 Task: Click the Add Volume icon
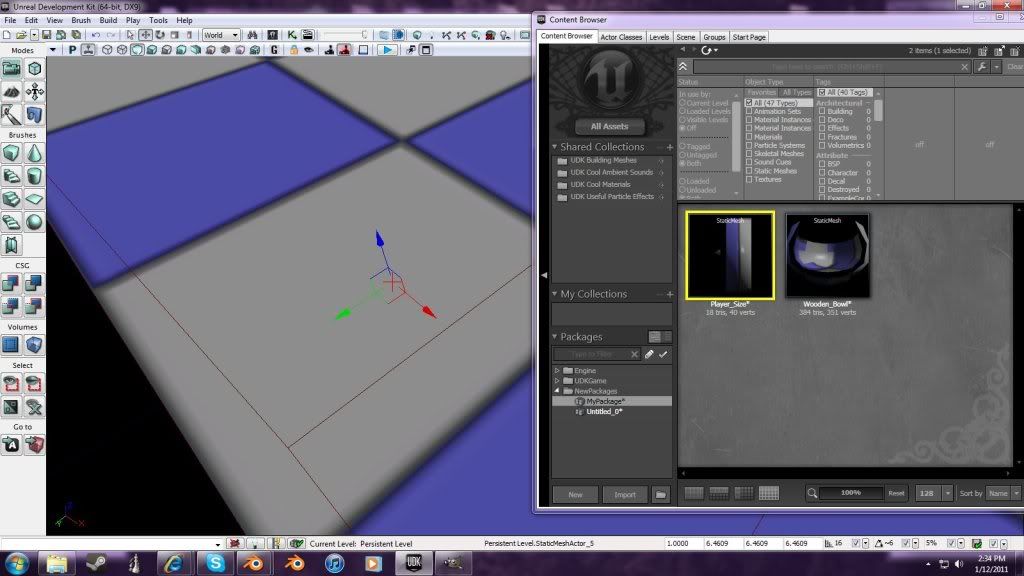[x=34, y=344]
